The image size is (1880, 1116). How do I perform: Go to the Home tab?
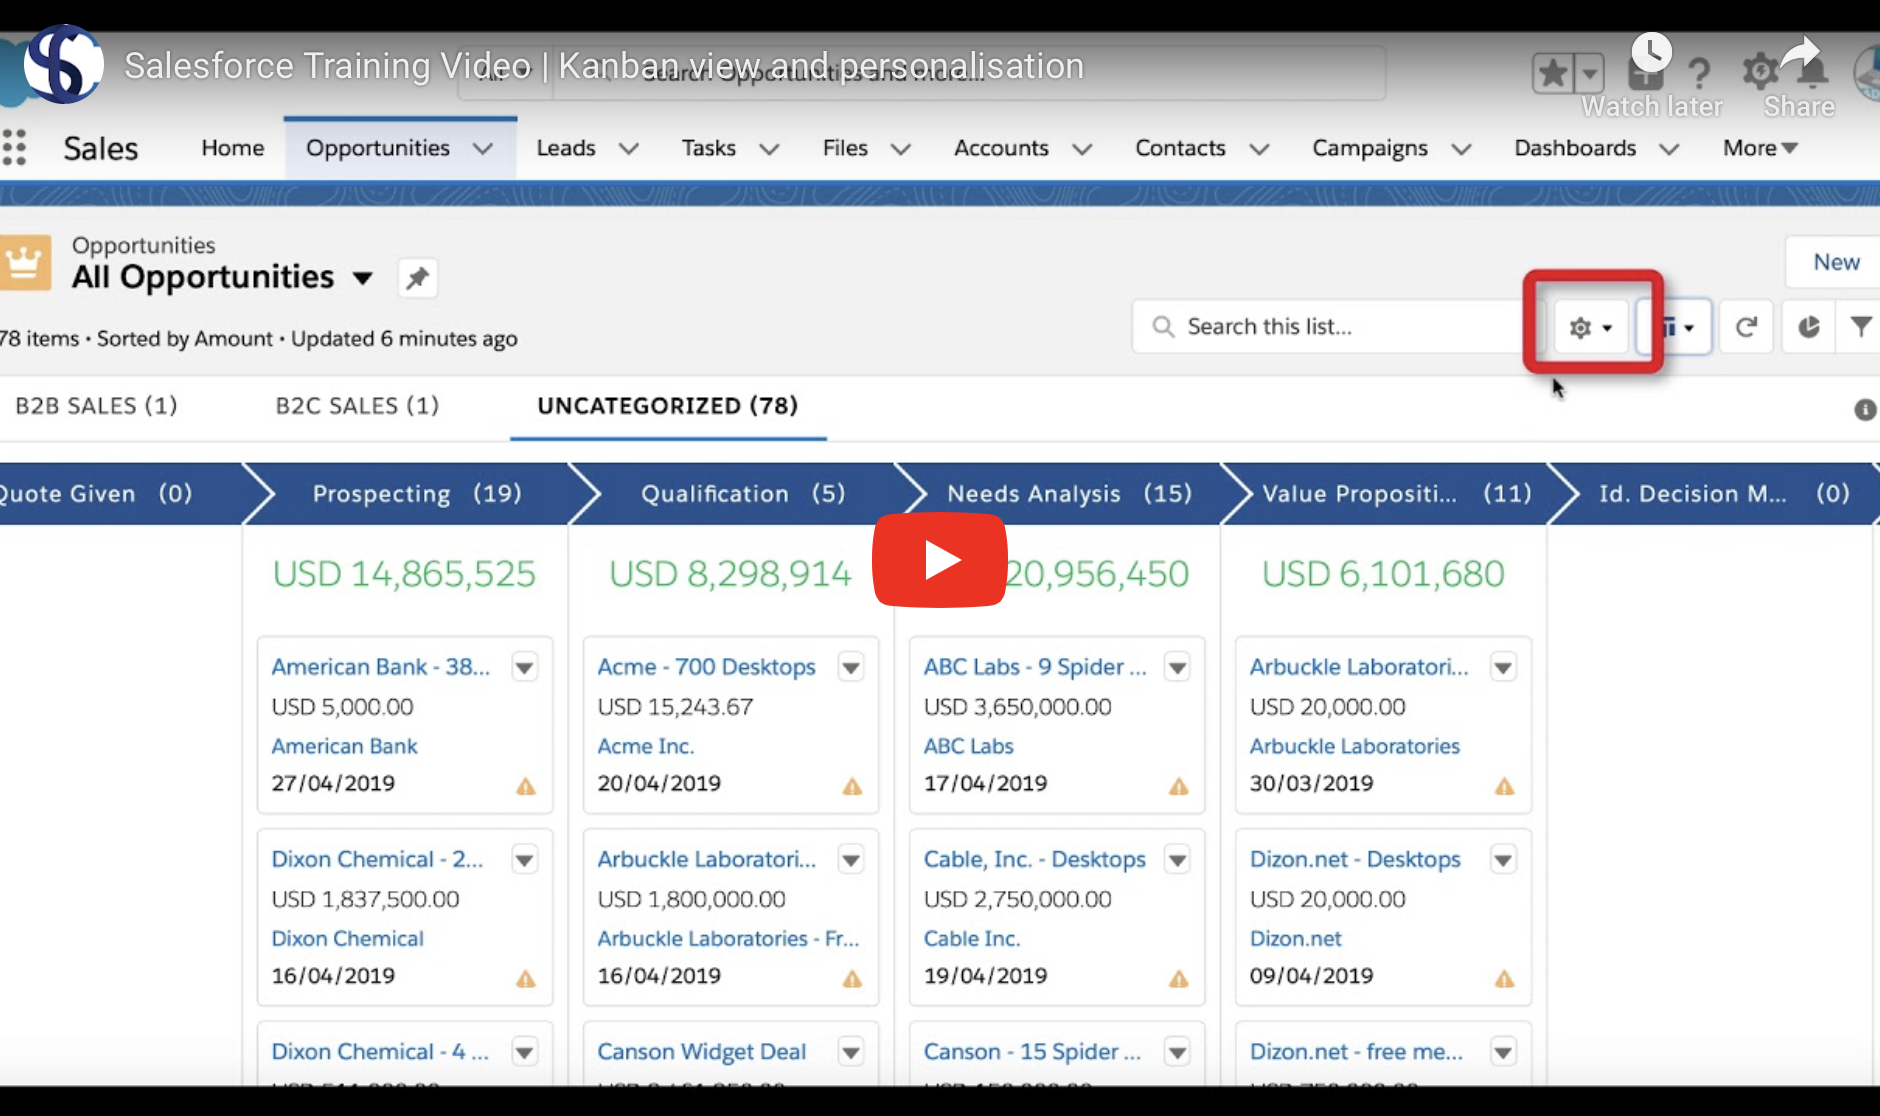click(x=233, y=148)
